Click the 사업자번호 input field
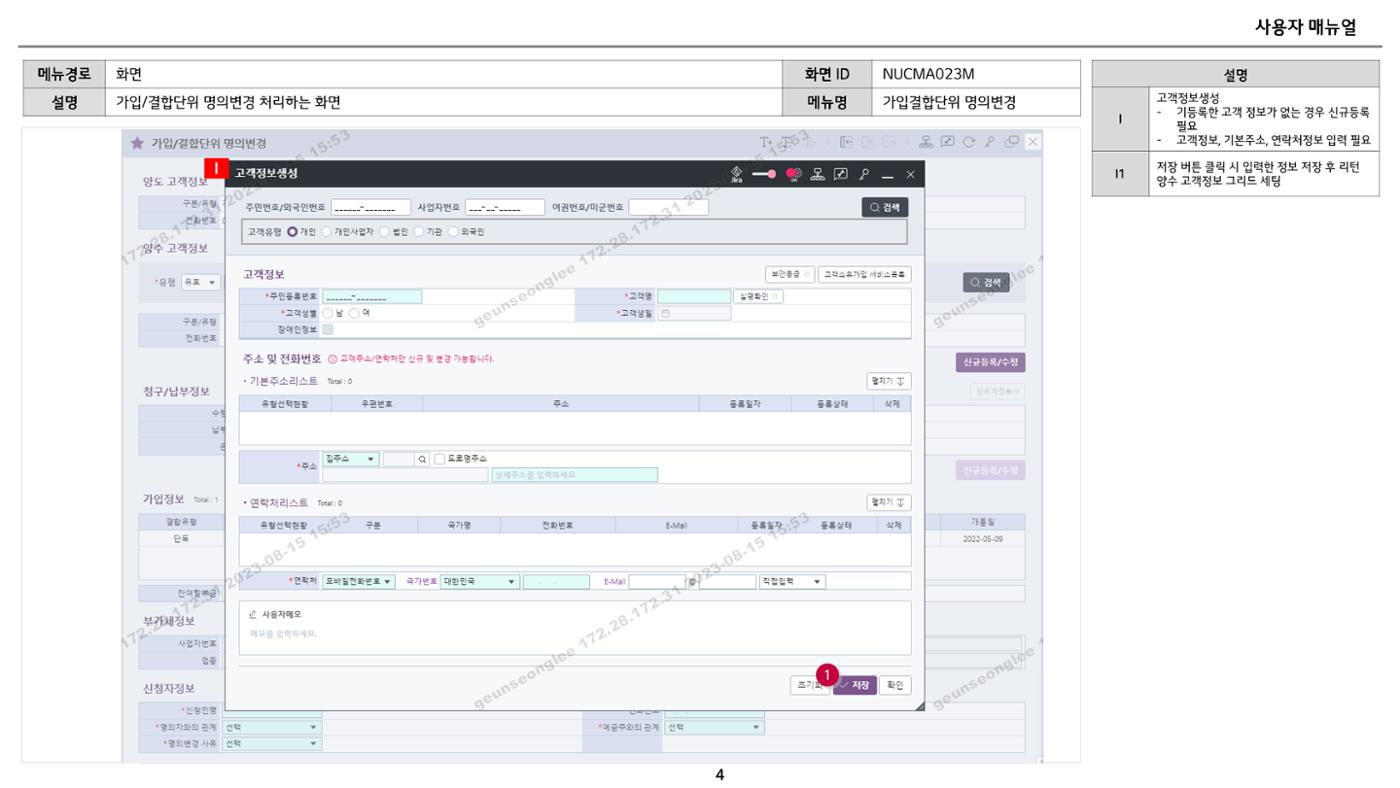This screenshot has width=1400, height=788. pos(505,208)
